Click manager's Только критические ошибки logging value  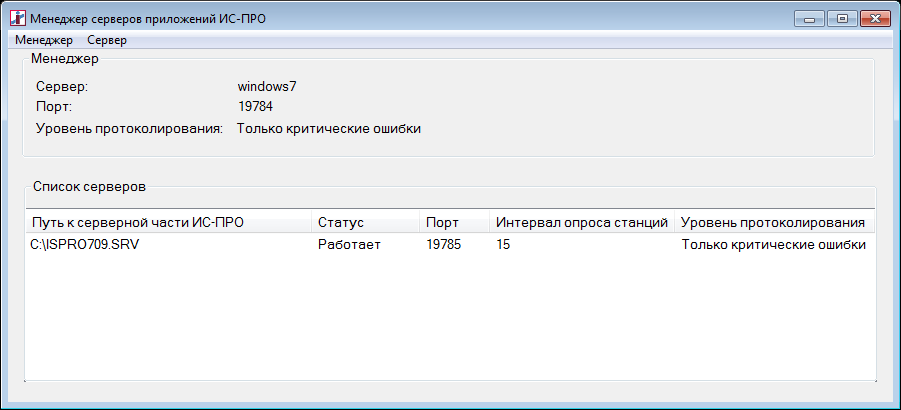pyautogui.click(x=329, y=129)
